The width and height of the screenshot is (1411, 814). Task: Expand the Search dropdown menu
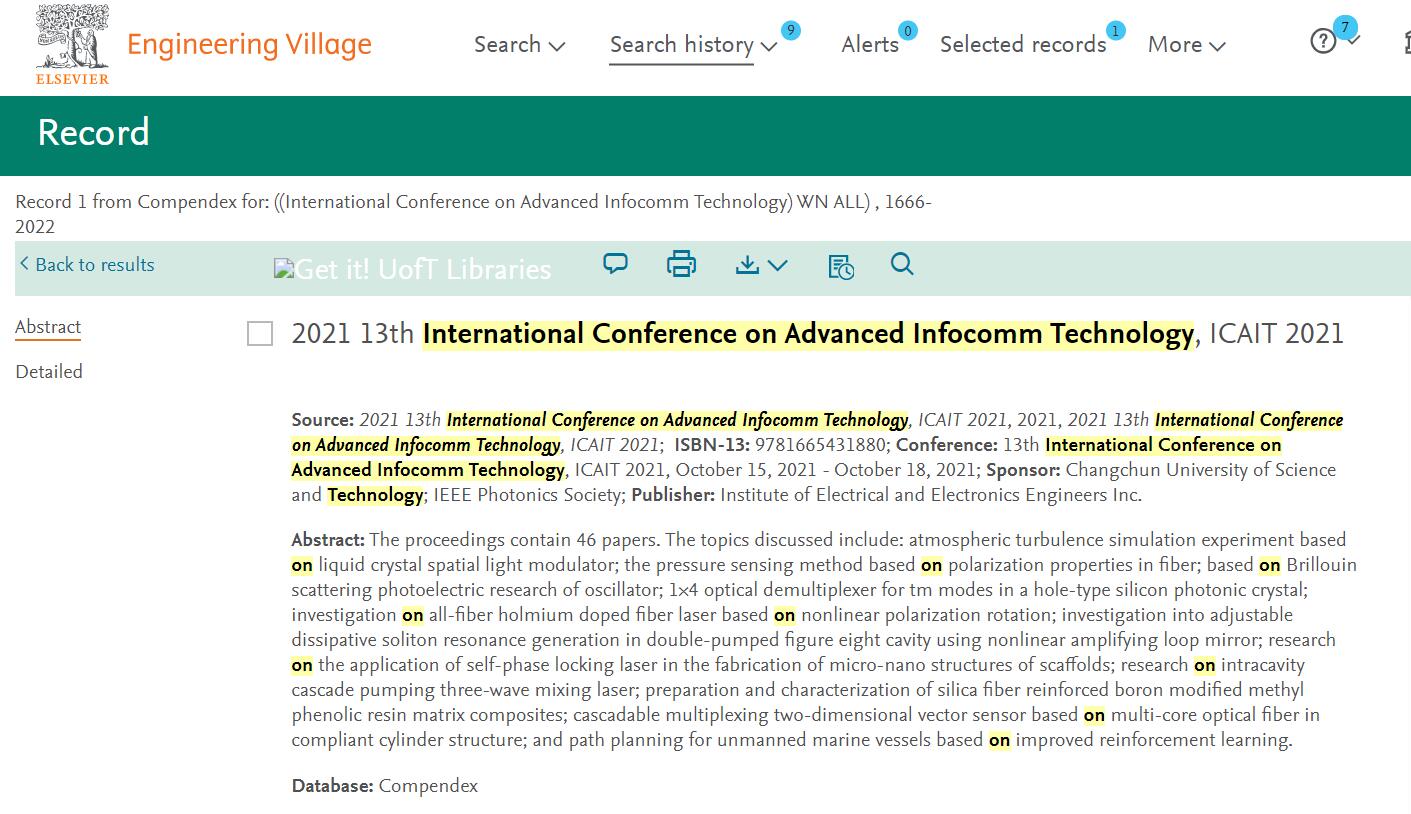519,45
